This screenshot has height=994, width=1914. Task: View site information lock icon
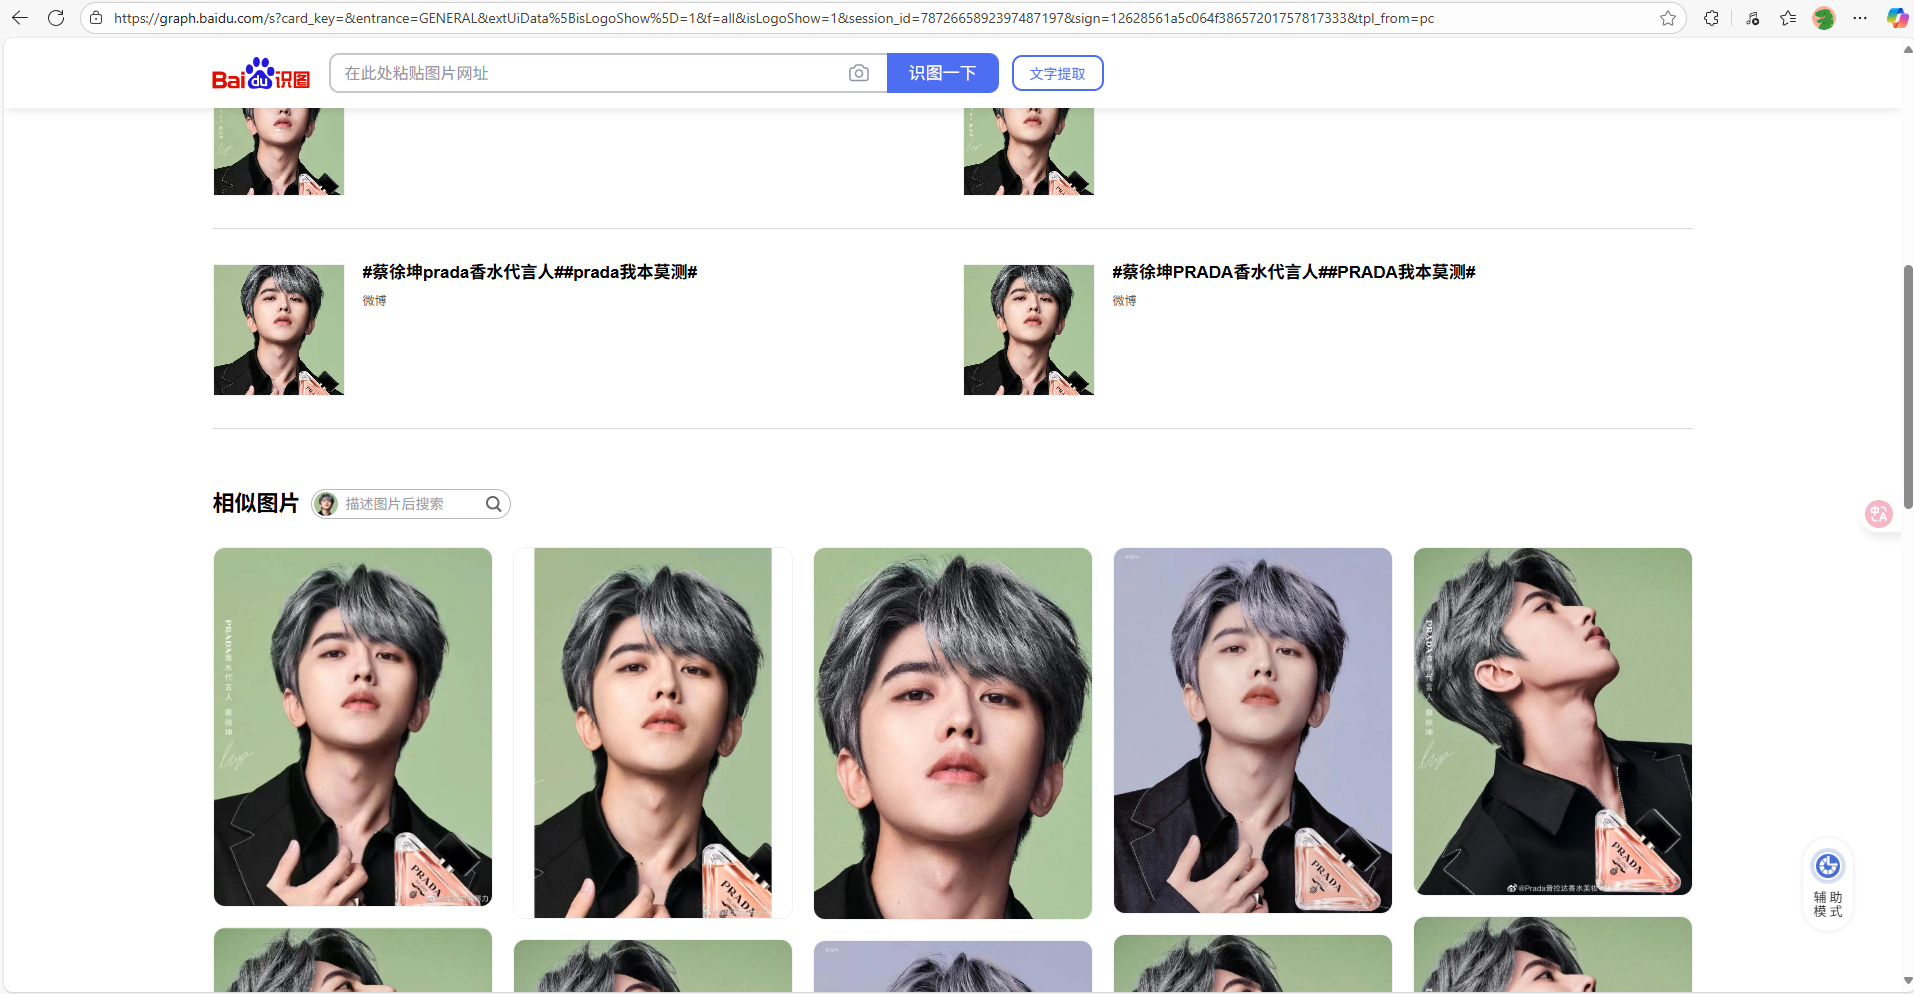click(96, 18)
